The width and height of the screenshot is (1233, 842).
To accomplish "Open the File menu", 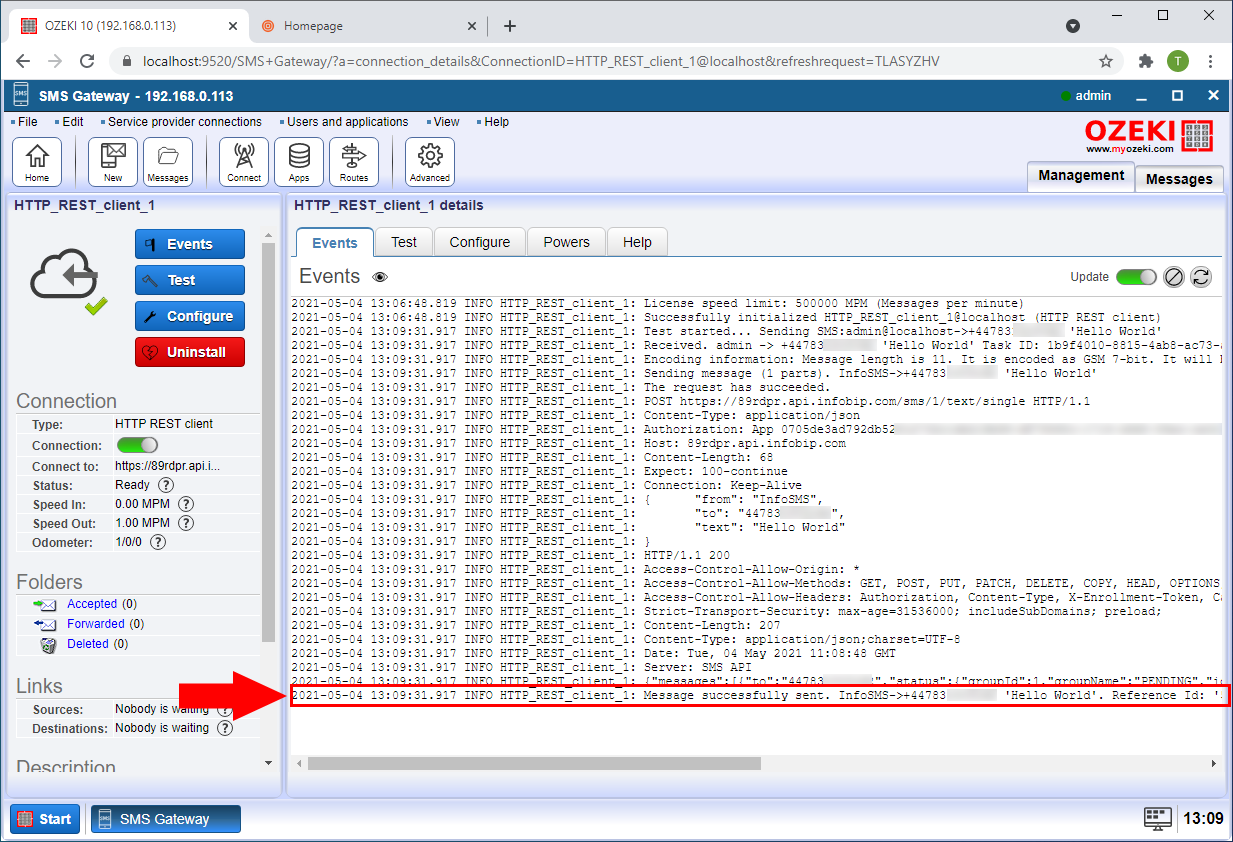I will click(27, 122).
